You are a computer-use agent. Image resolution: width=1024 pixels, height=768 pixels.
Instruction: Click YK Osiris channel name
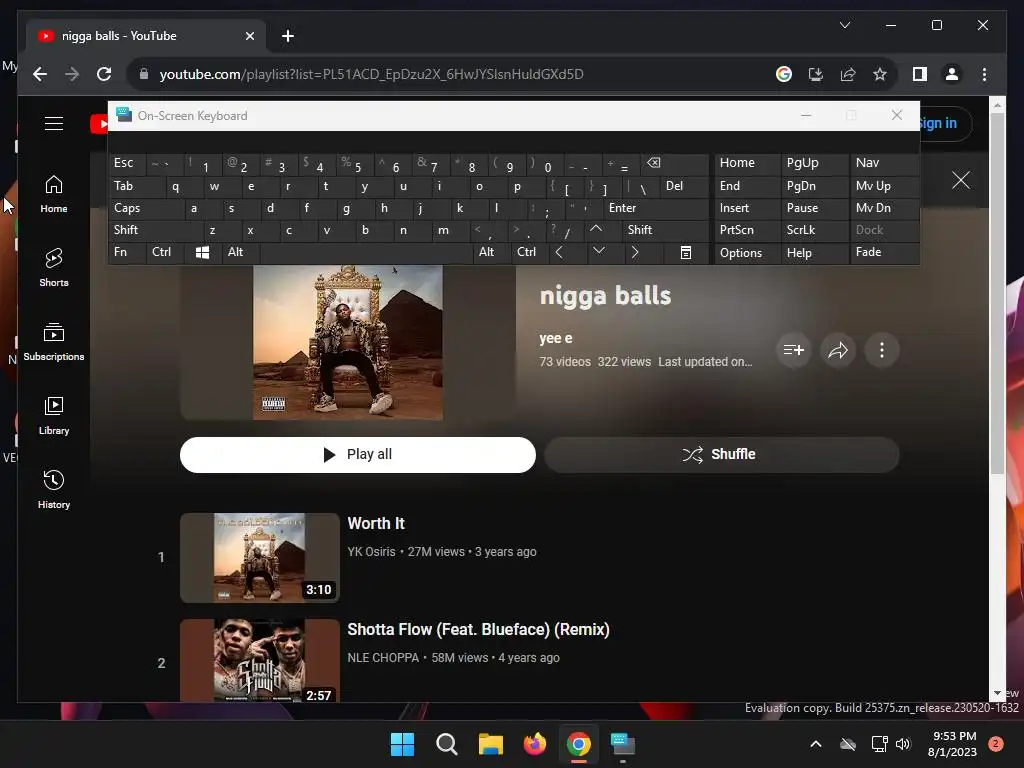371,552
